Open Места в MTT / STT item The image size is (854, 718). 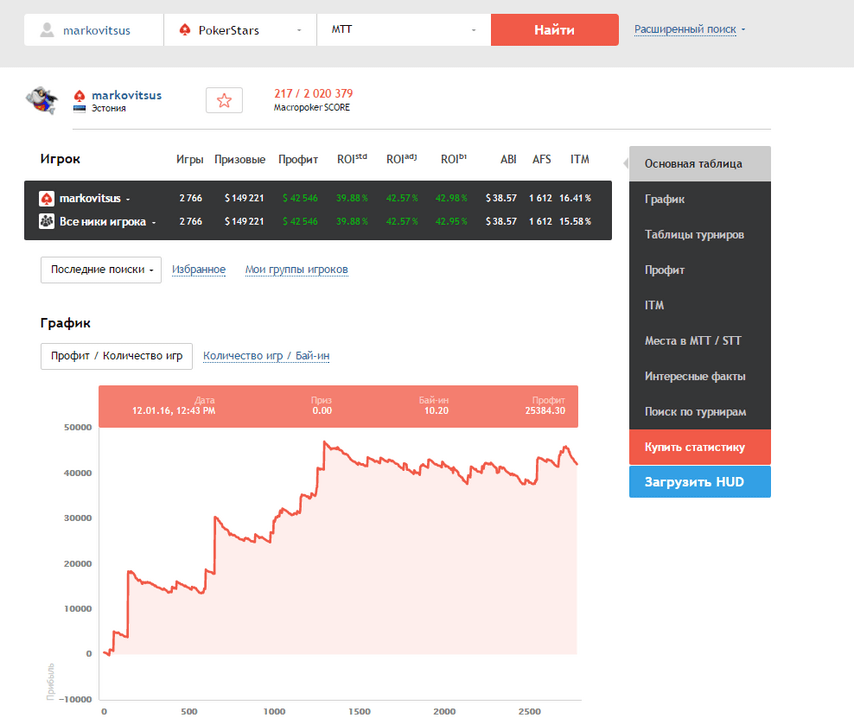coord(700,340)
